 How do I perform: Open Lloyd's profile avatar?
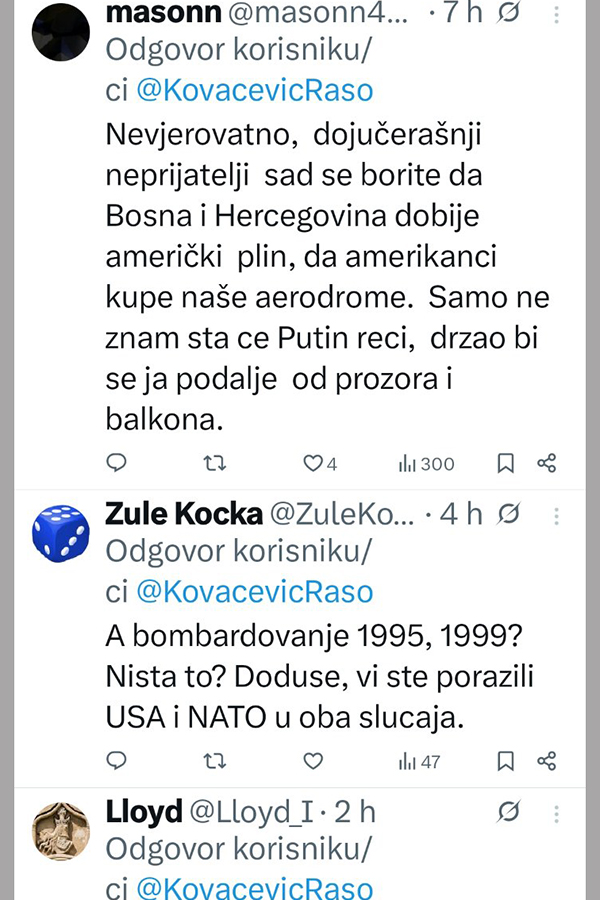click(62, 830)
